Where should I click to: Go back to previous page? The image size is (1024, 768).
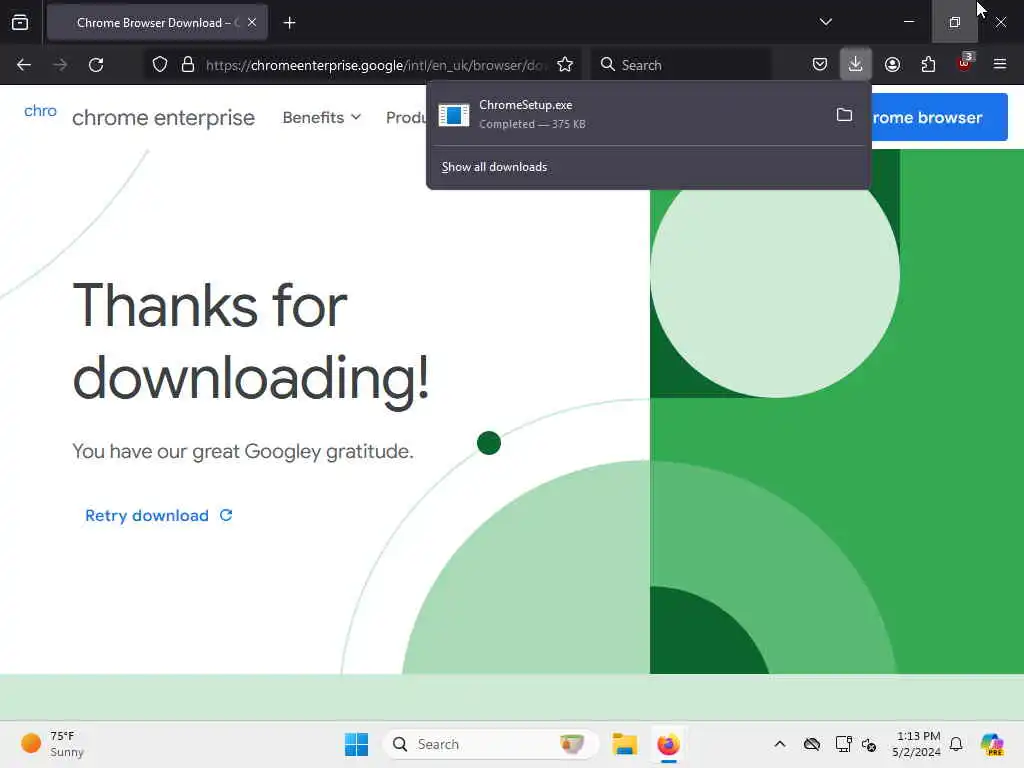(x=24, y=65)
